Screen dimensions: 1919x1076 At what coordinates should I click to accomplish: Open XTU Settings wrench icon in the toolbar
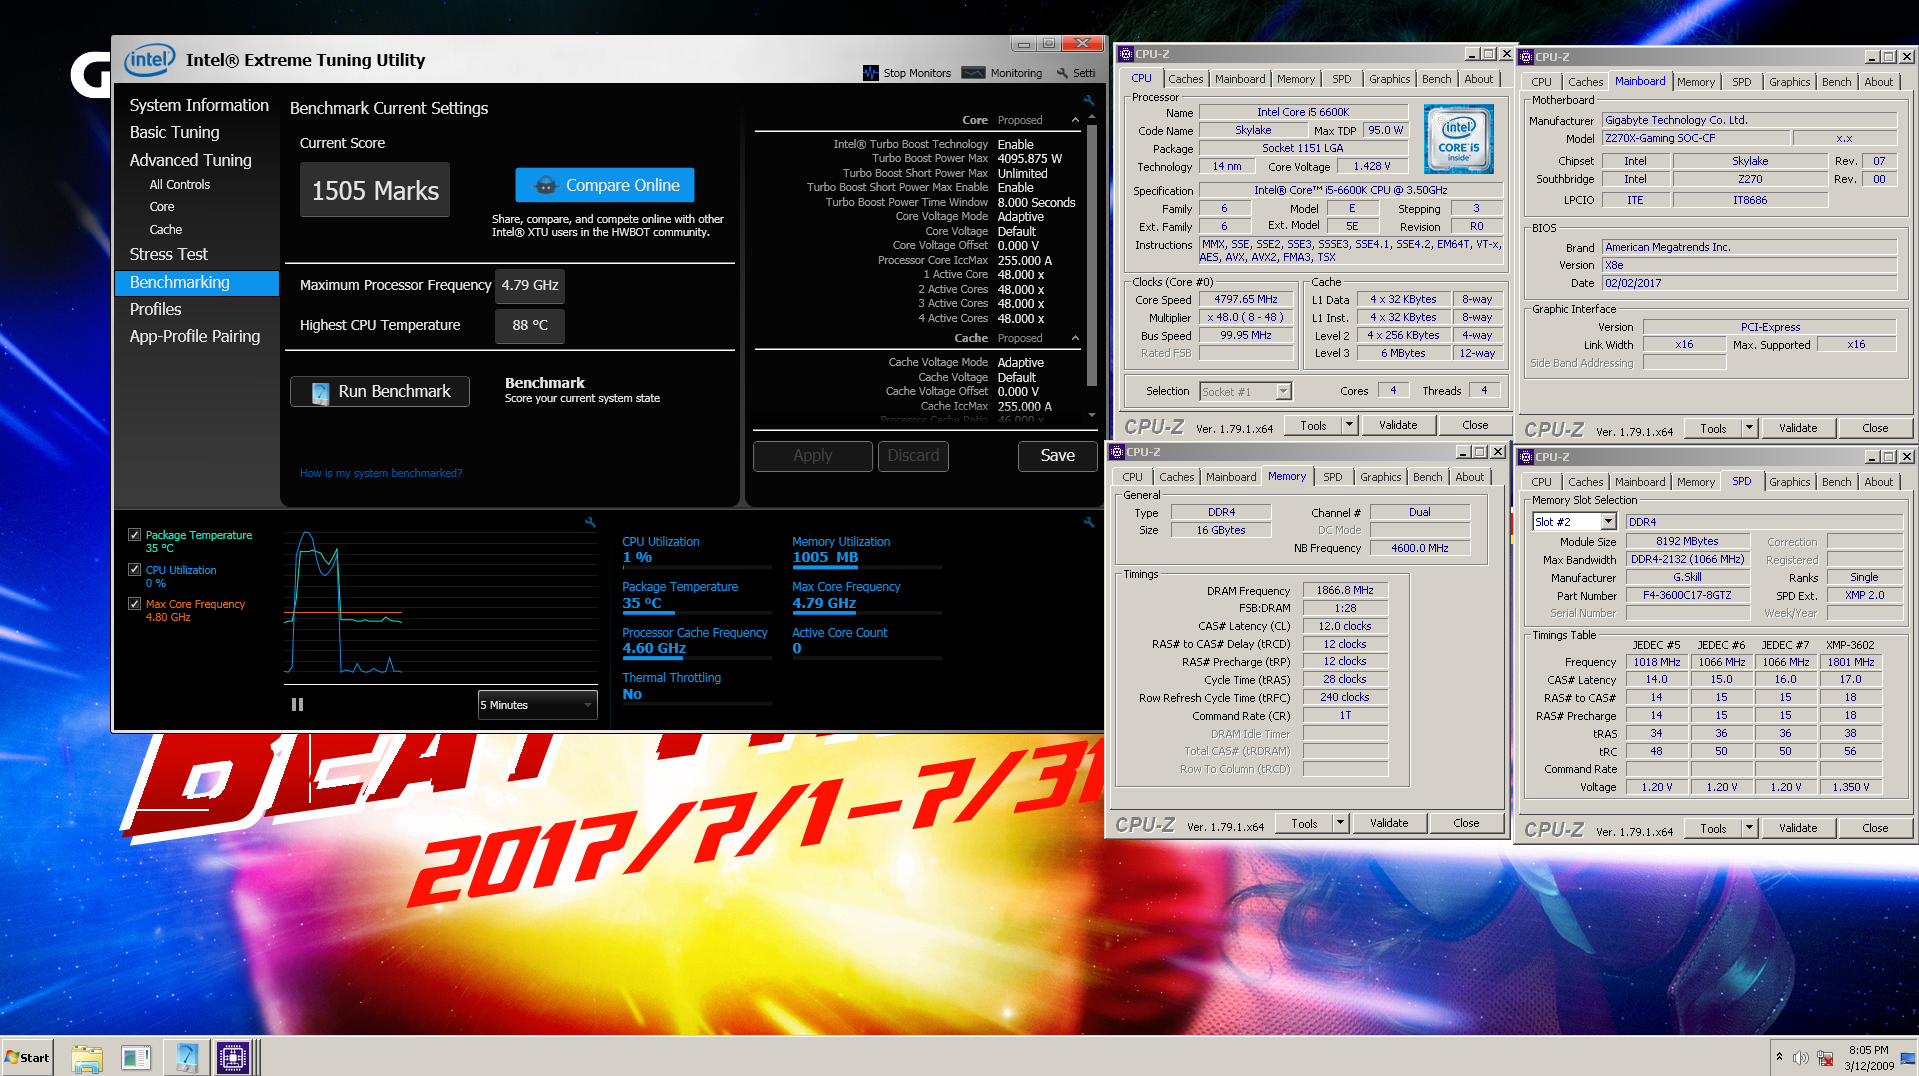(1062, 73)
